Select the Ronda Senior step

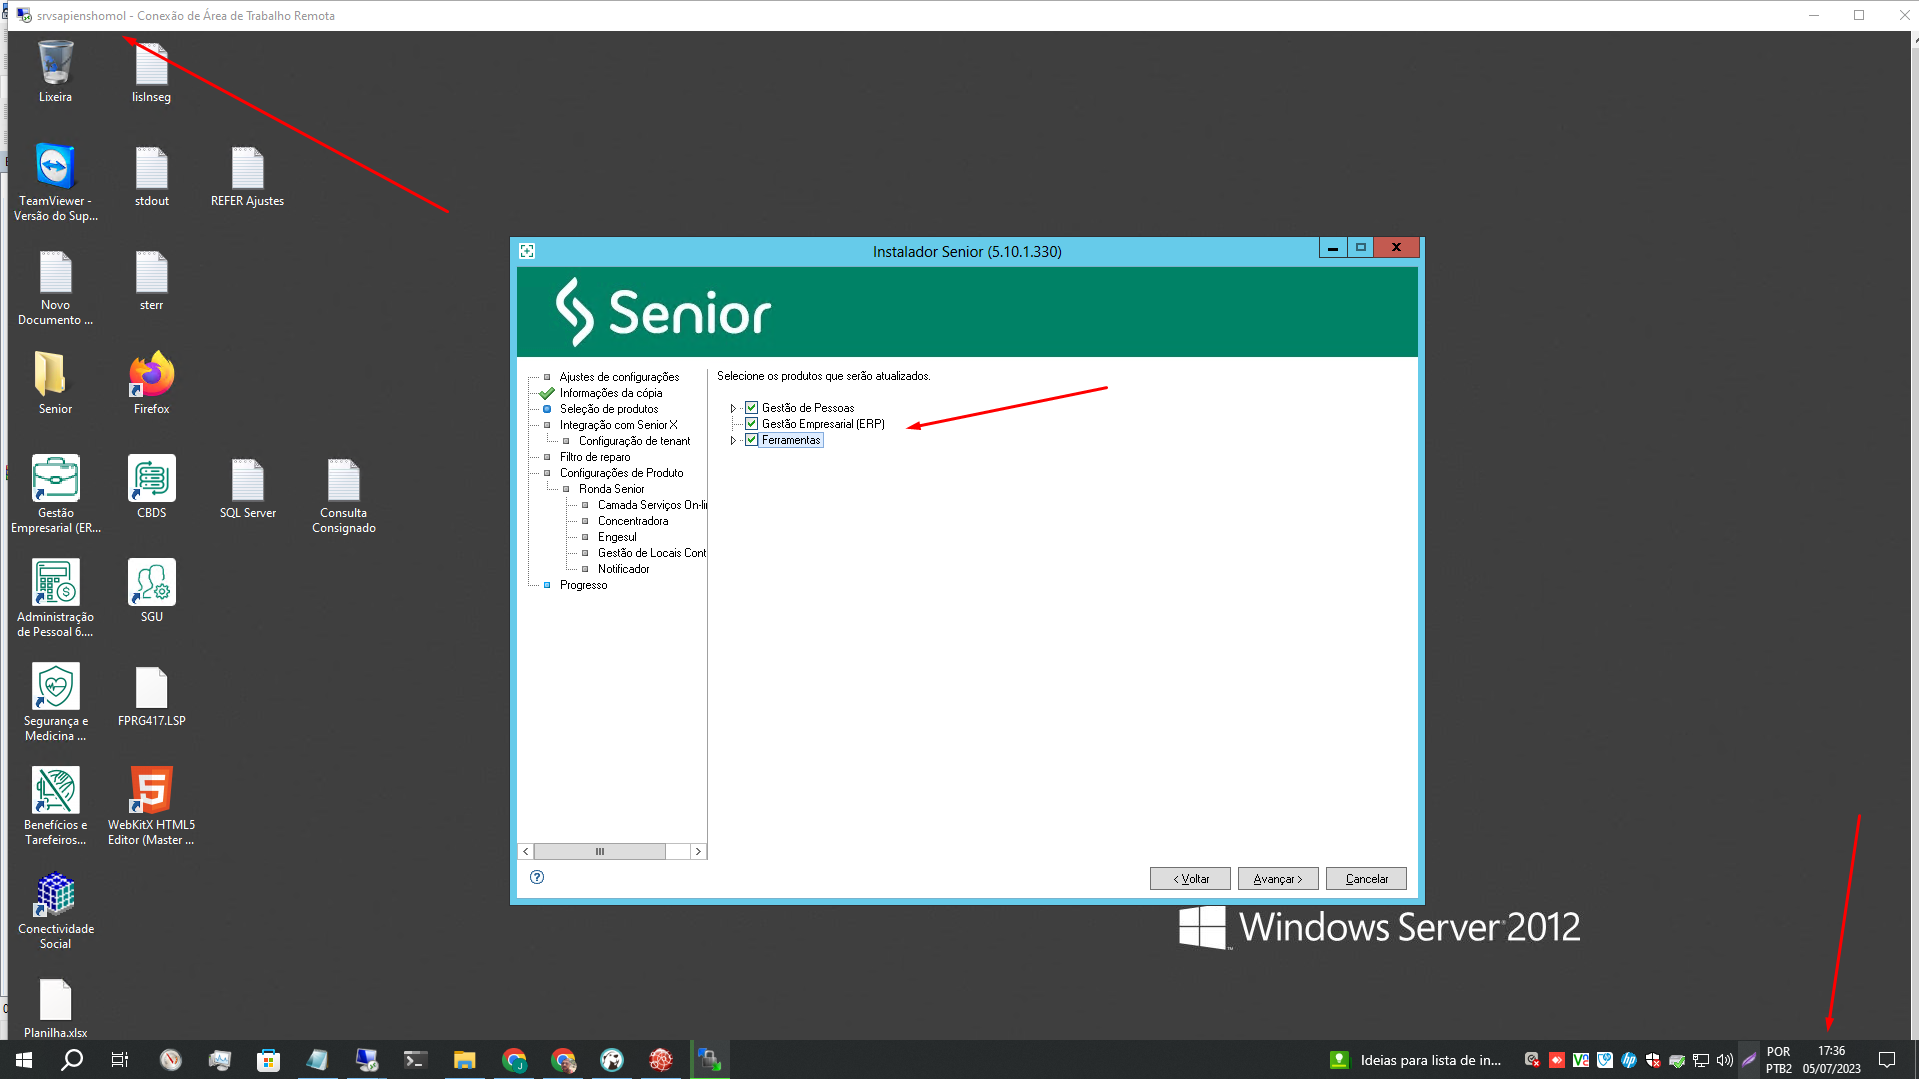coord(611,489)
